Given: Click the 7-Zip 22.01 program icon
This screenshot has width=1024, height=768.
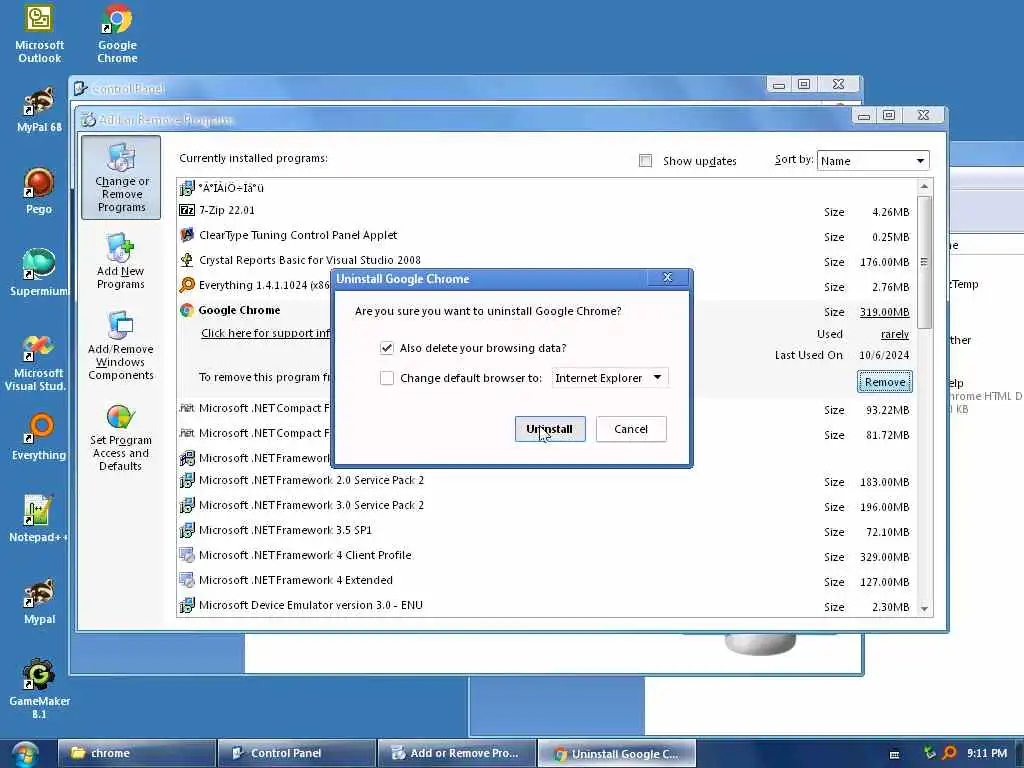Looking at the screenshot, I should (187, 210).
